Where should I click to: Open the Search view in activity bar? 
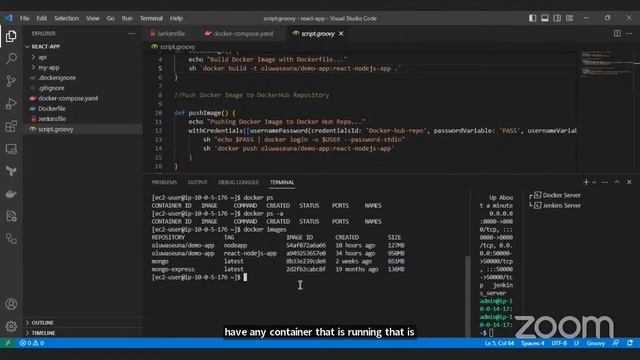(11, 58)
